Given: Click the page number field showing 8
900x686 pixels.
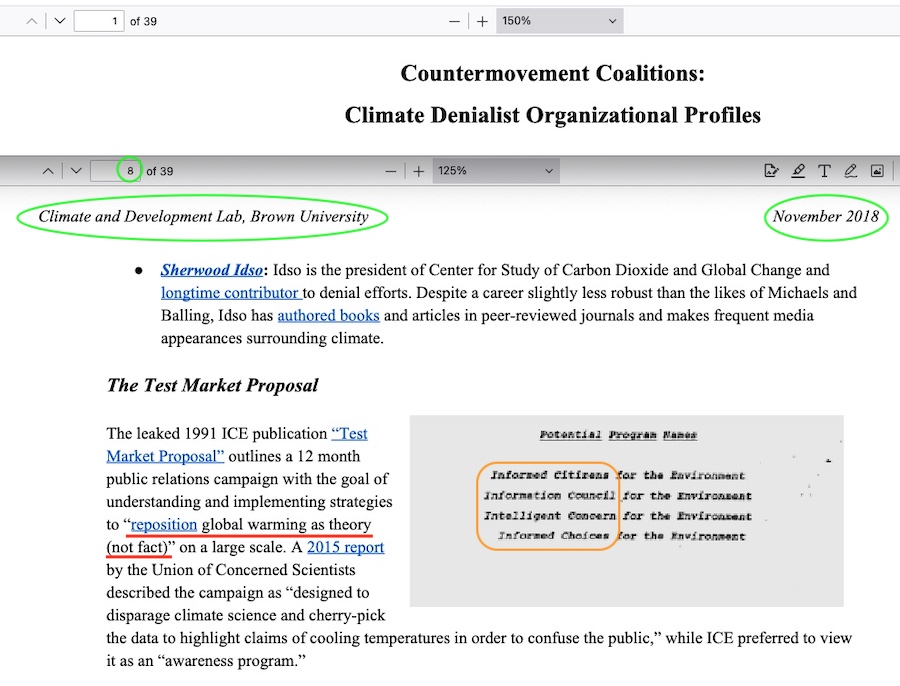Looking at the screenshot, I should pyautogui.click(x=115, y=171).
